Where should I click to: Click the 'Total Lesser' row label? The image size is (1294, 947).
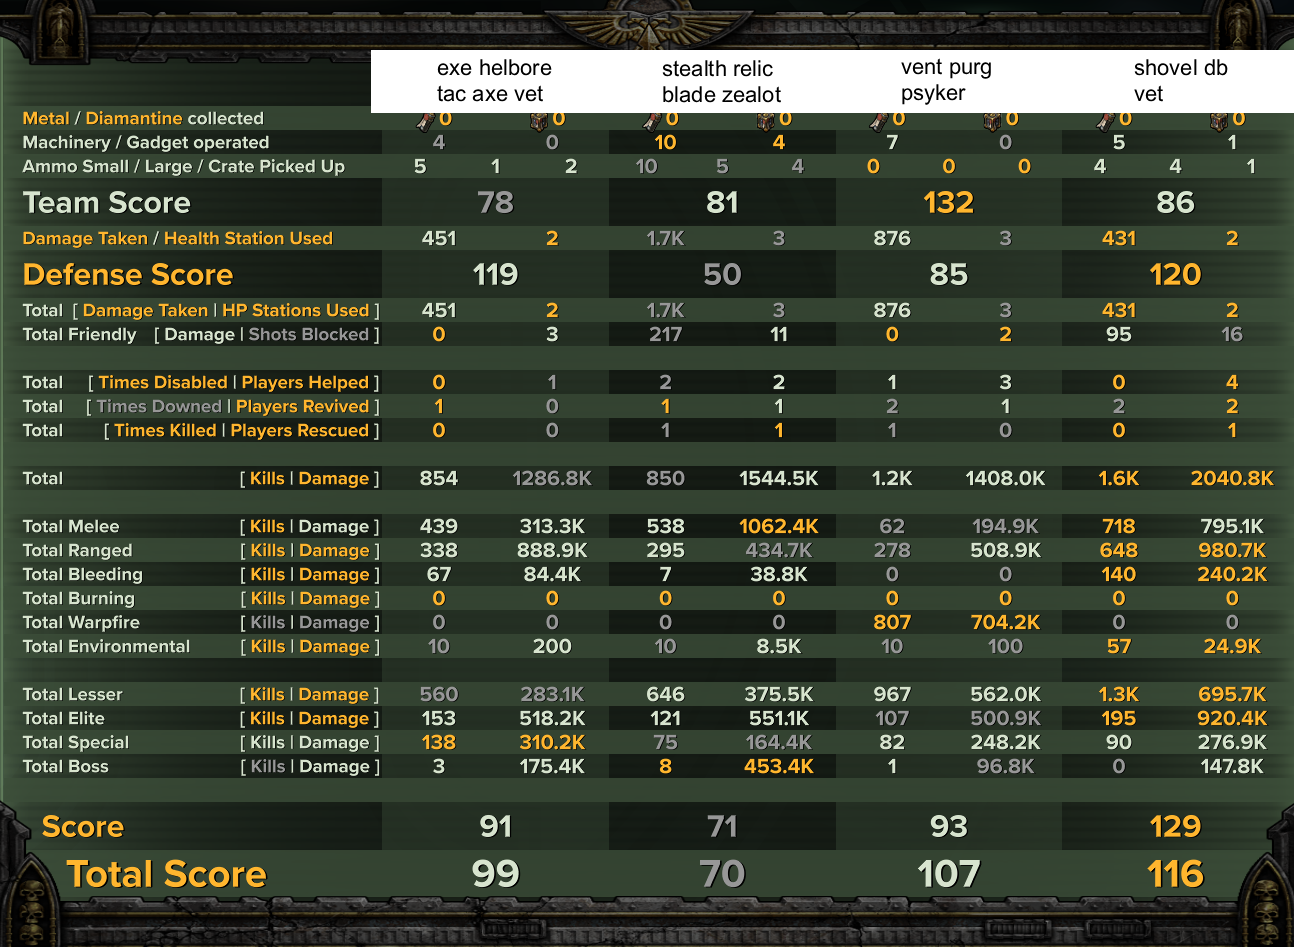pyautogui.click(x=72, y=694)
